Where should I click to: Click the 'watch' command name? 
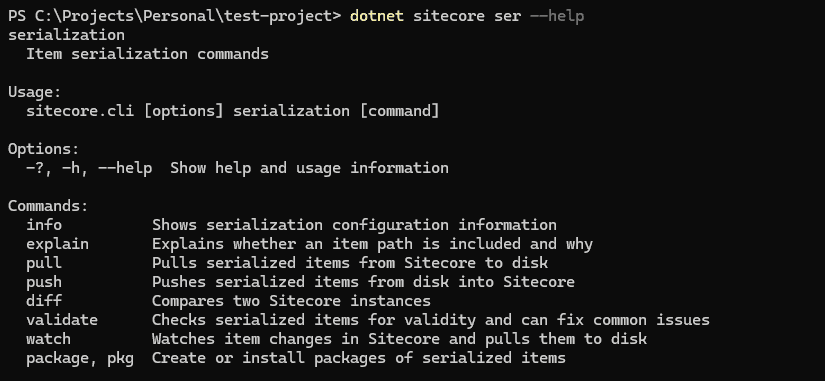click(48, 338)
